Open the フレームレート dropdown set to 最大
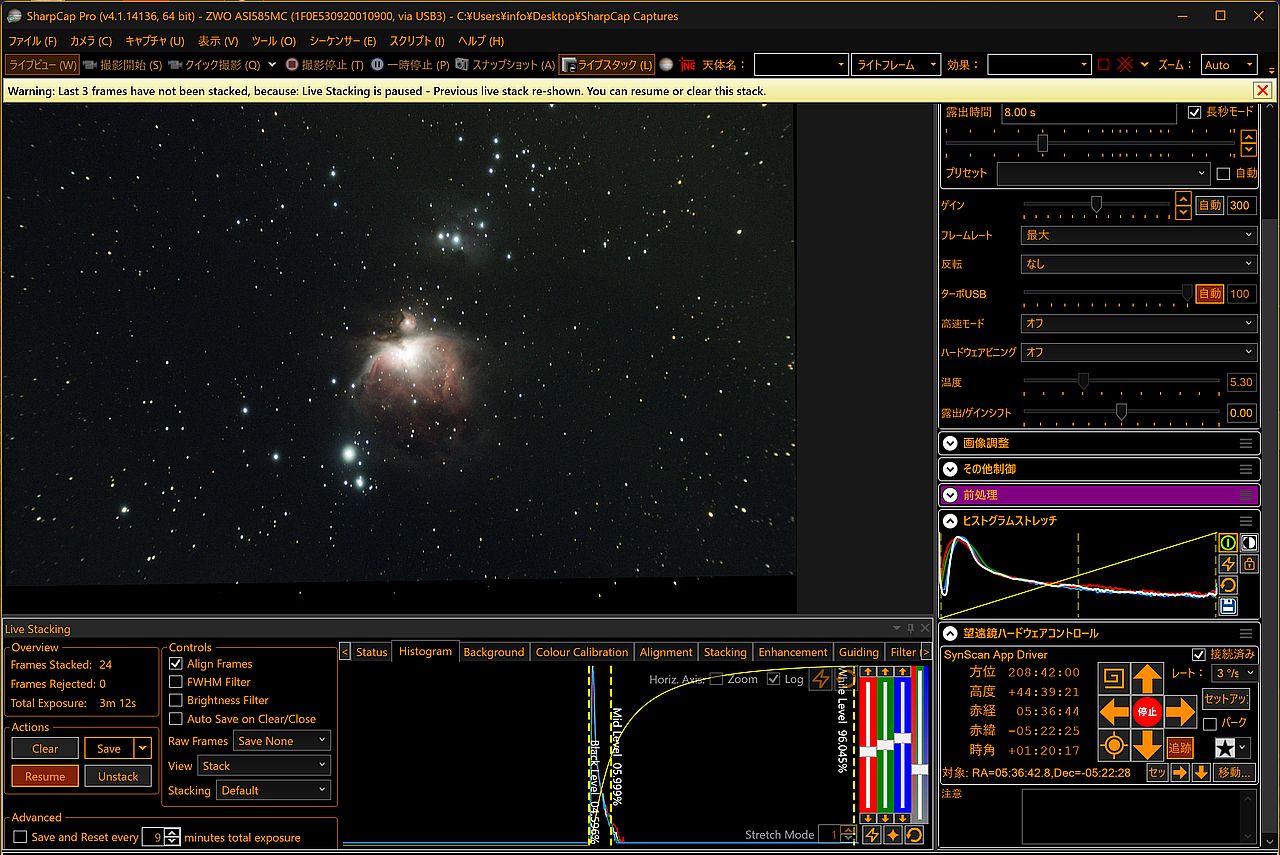 click(x=1138, y=235)
